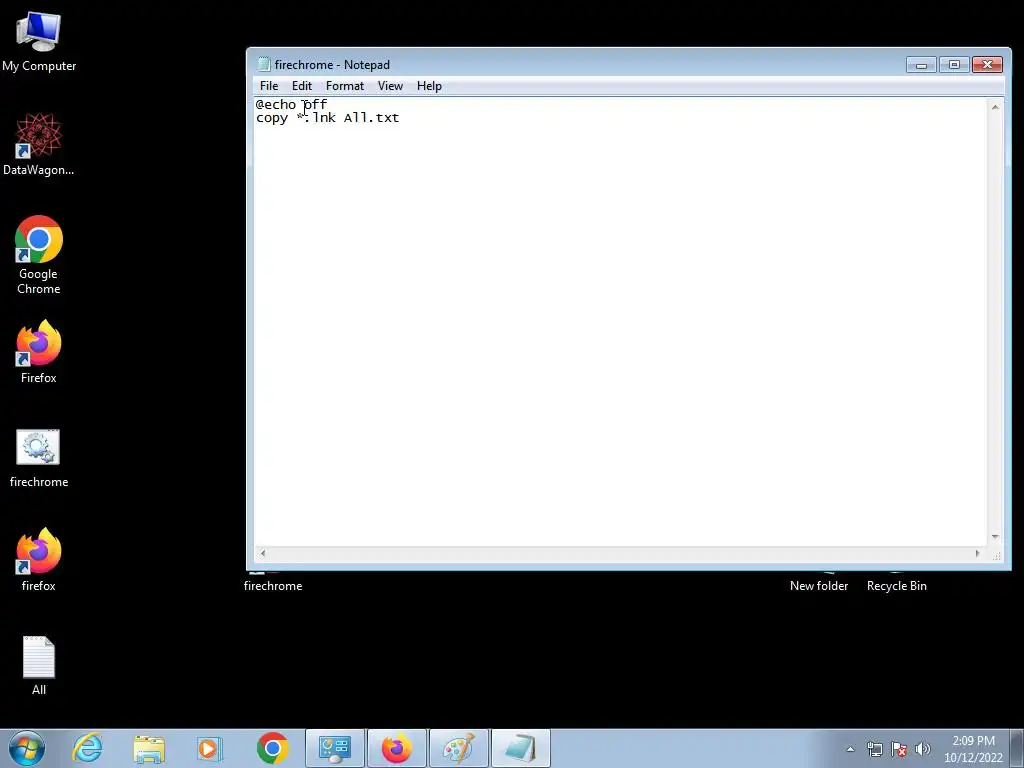Click the vertical scrollbar up arrow
This screenshot has width=1024, height=768.
995,106
